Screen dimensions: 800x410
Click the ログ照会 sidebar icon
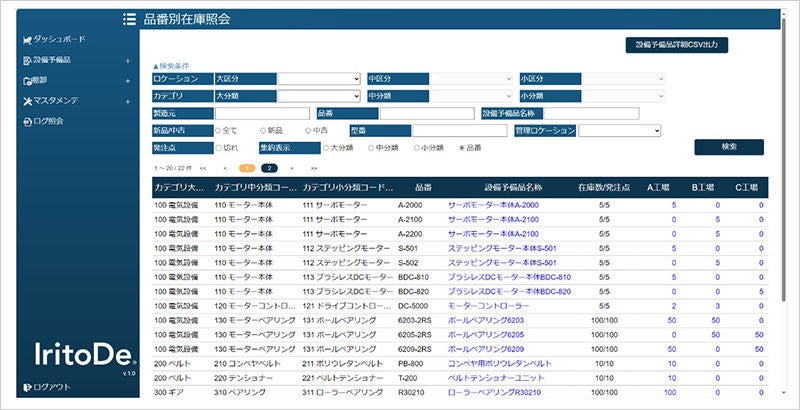tap(26, 121)
